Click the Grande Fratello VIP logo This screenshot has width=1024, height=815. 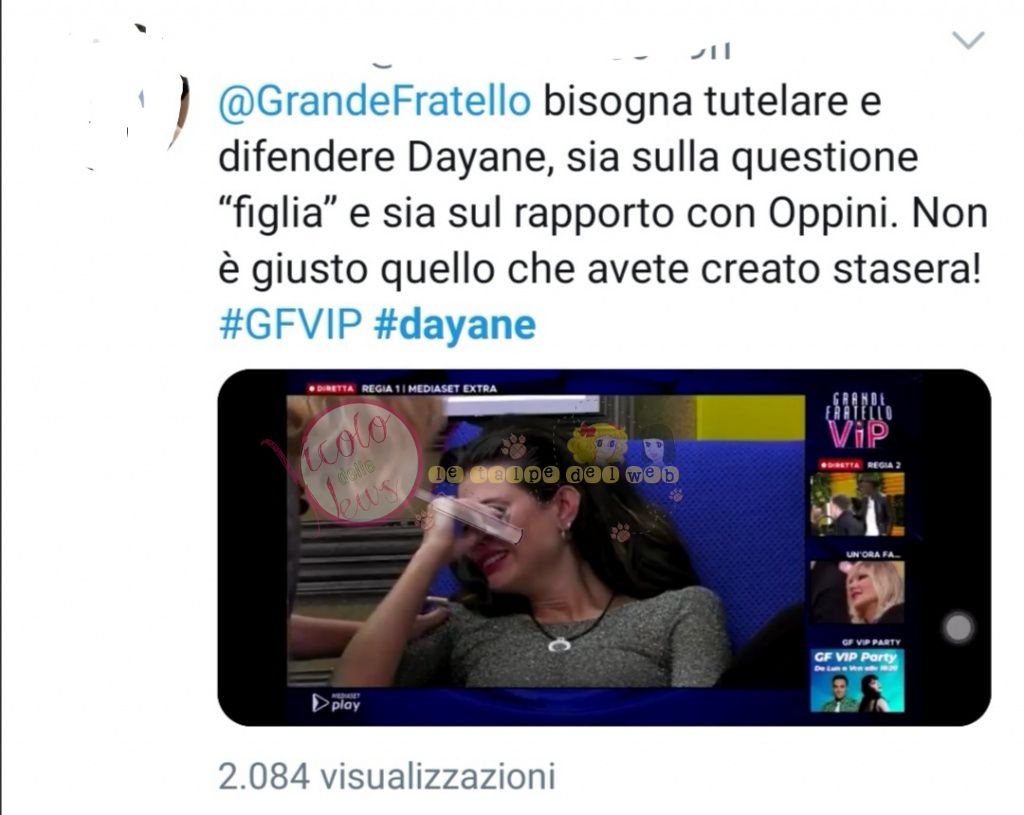point(858,420)
